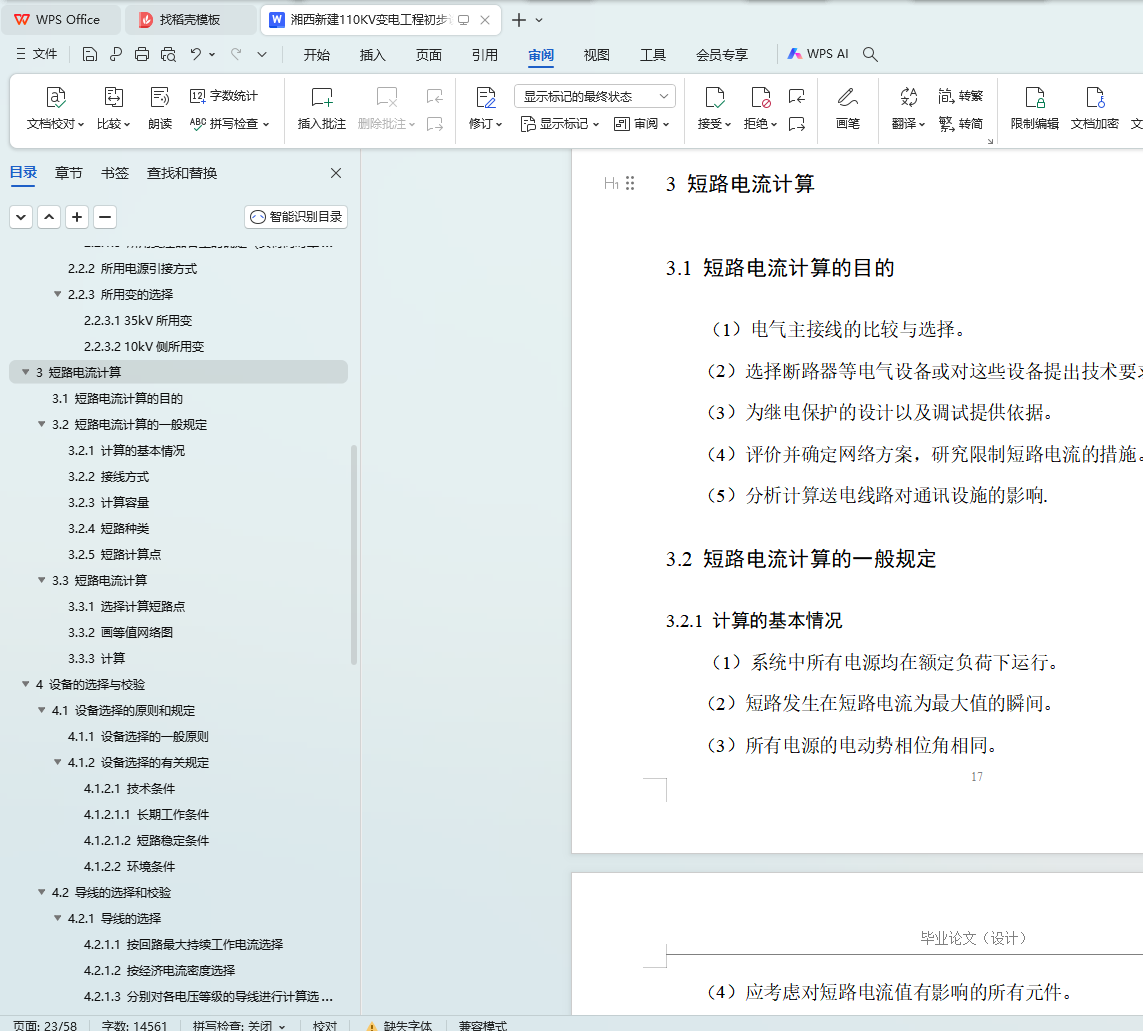Switch to the 视图 ribbon tab
The image size is (1143, 1031).
pyautogui.click(x=596, y=55)
